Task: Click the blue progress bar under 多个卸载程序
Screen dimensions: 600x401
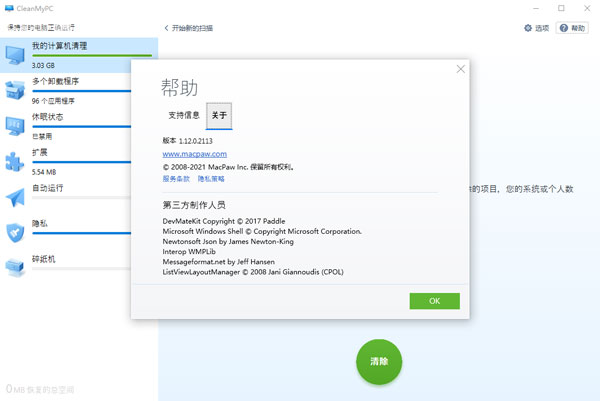Action: click(82, 91)
